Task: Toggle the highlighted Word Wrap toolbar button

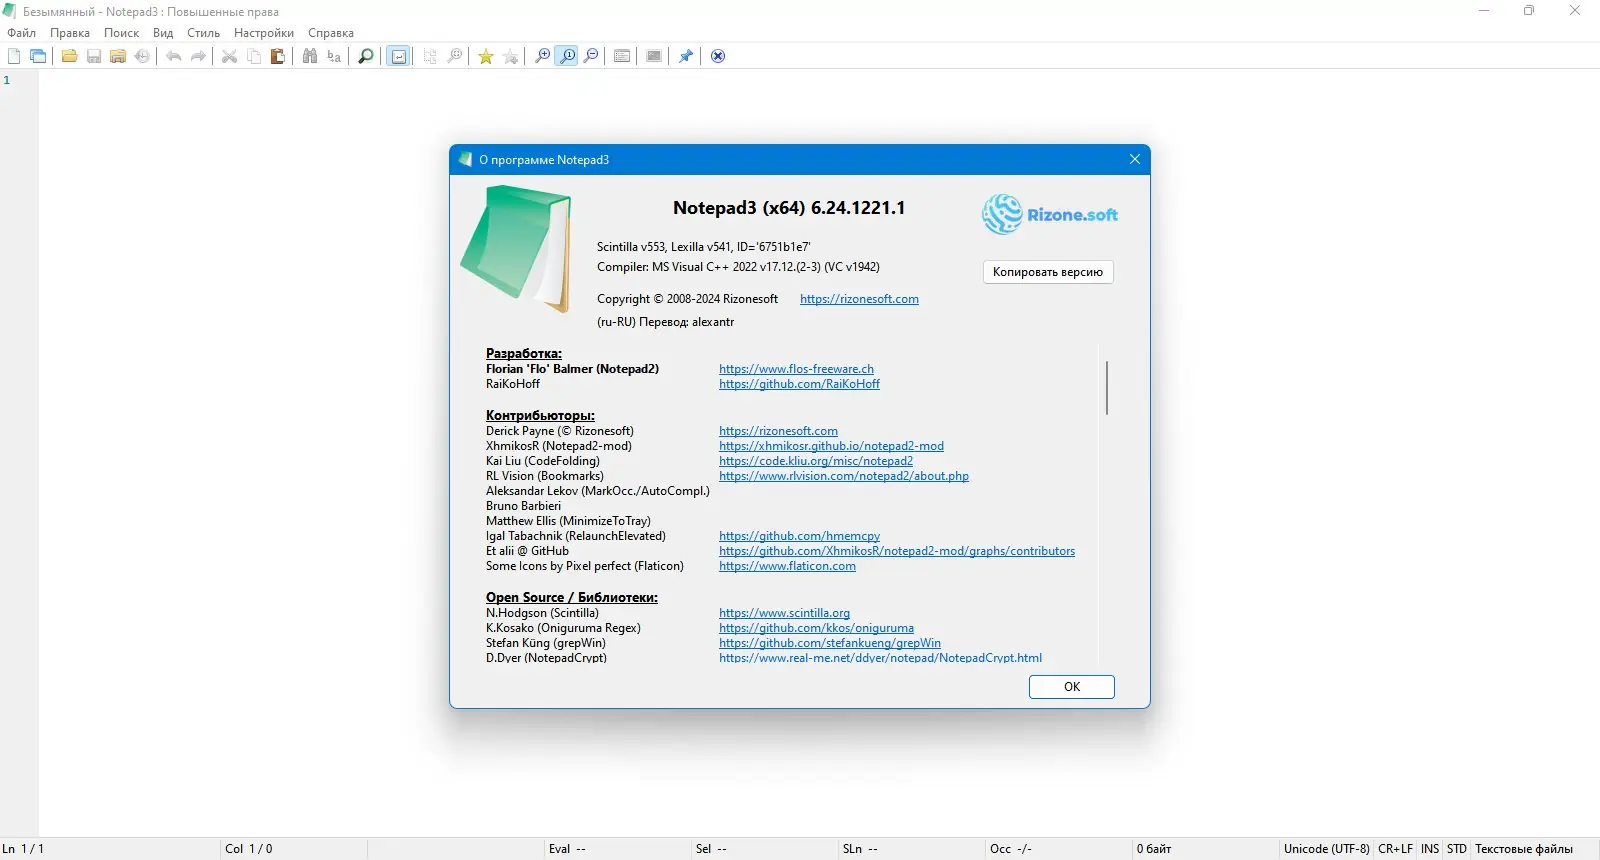Action: (398, 56)
